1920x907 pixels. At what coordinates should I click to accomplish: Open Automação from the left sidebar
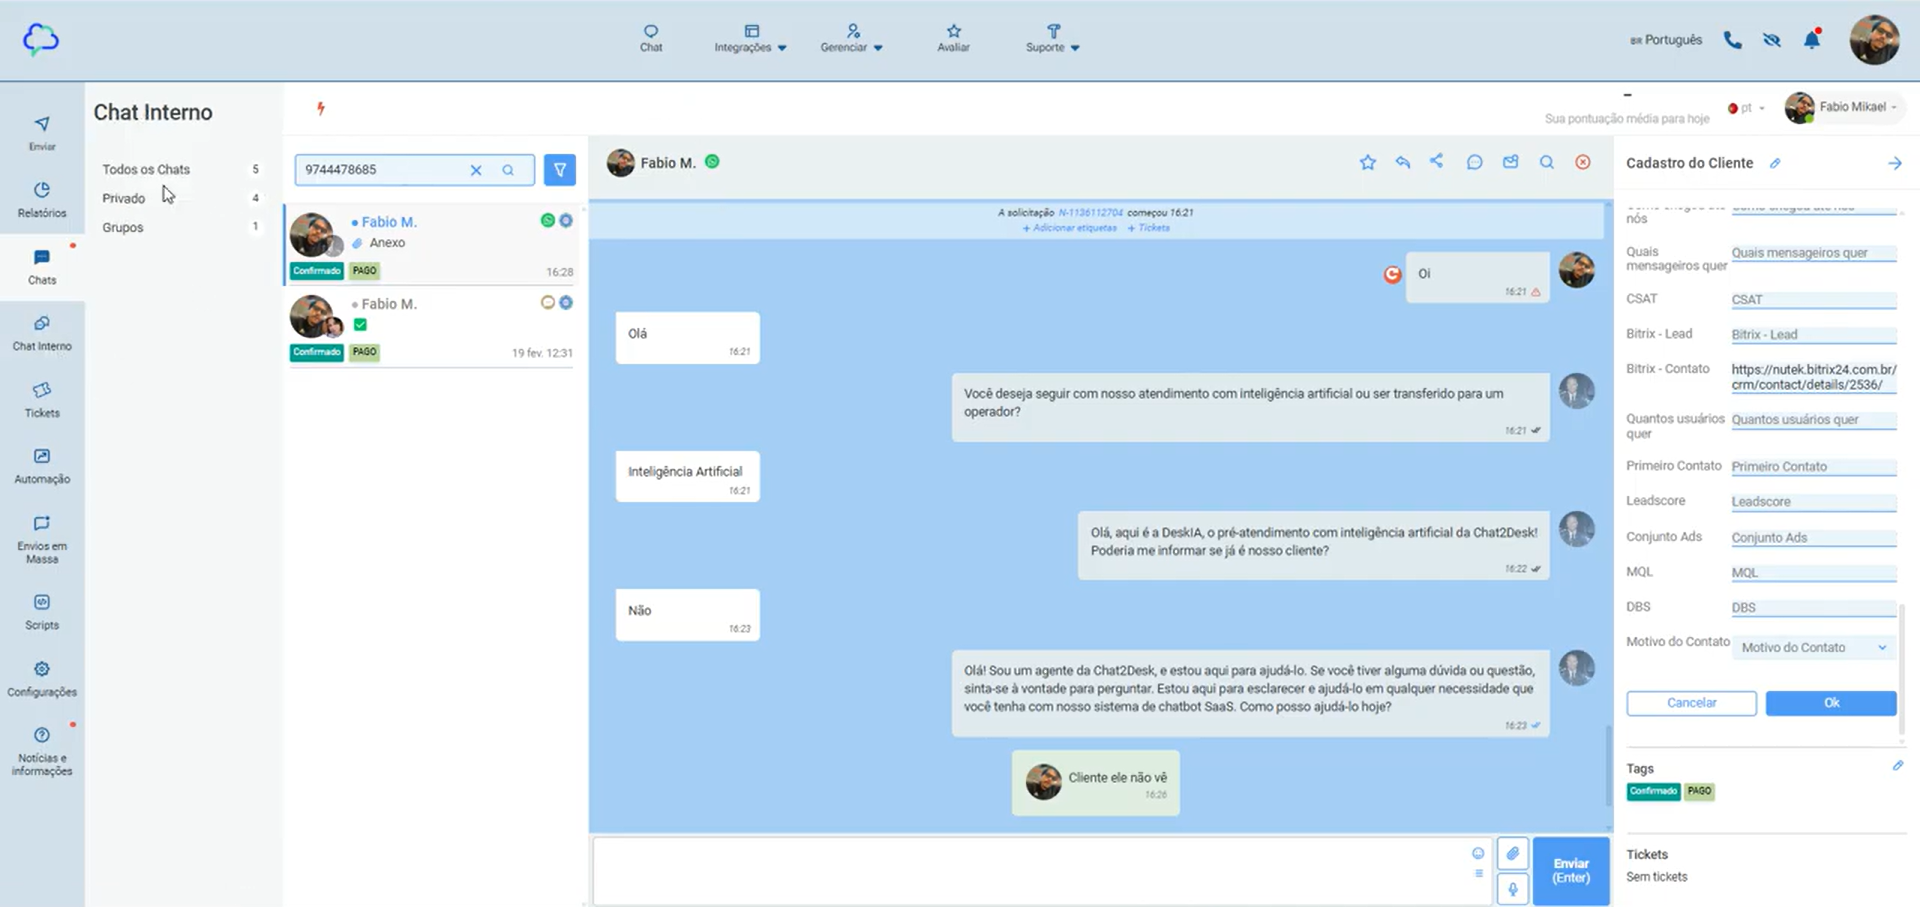click(x=42, y=467)
